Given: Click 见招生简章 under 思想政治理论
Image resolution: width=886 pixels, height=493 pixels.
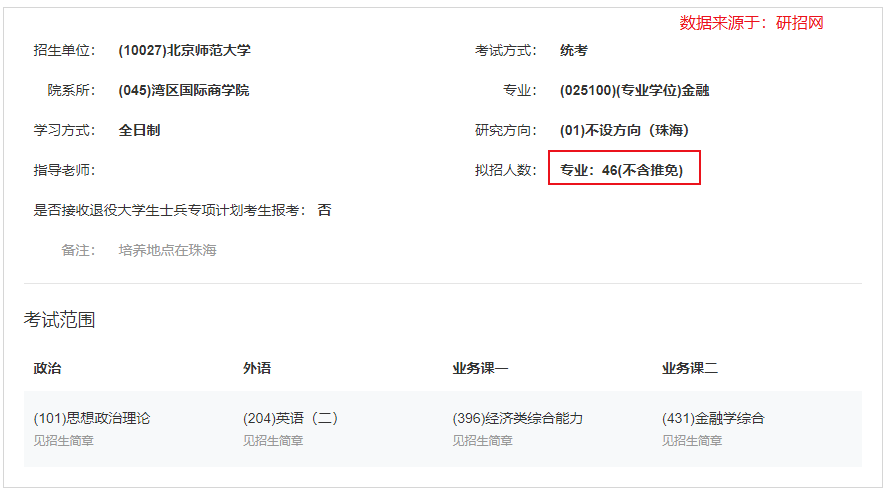Looking at the screenshot, I should (63, 441).
